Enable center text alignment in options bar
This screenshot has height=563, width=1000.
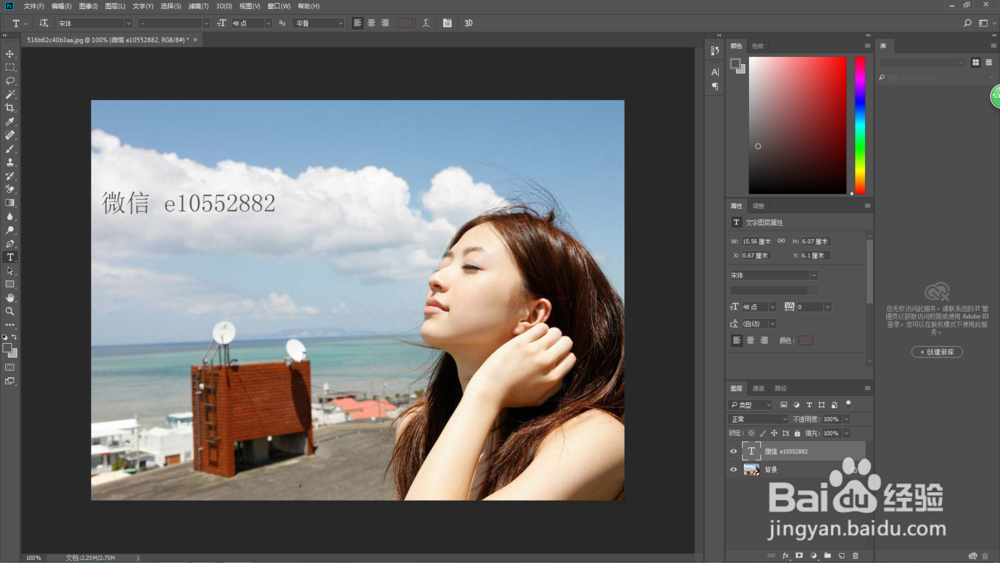click(371, 23)
